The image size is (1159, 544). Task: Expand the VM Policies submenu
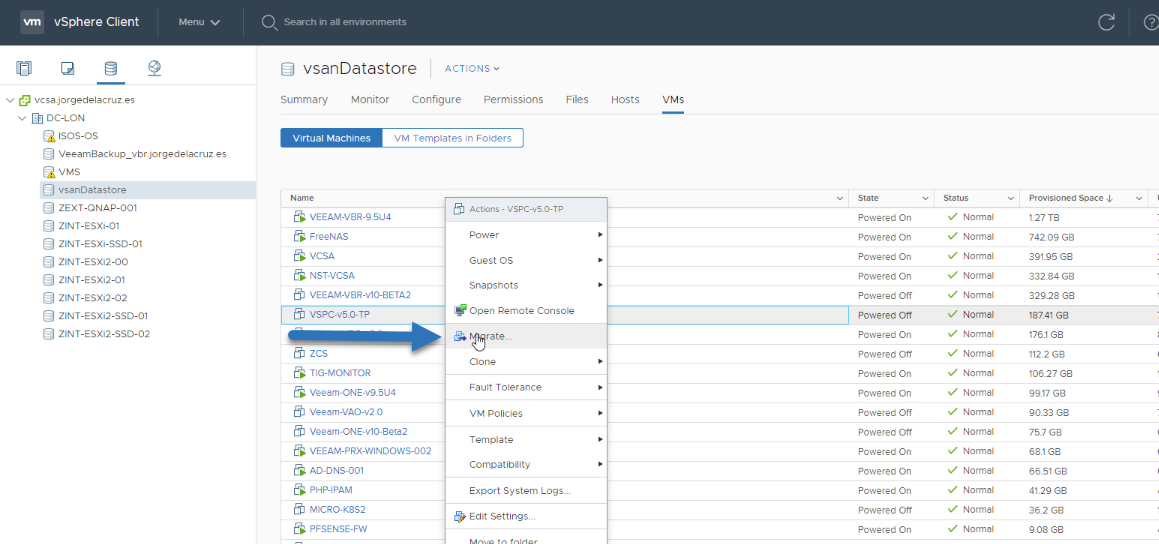[526, 413]
